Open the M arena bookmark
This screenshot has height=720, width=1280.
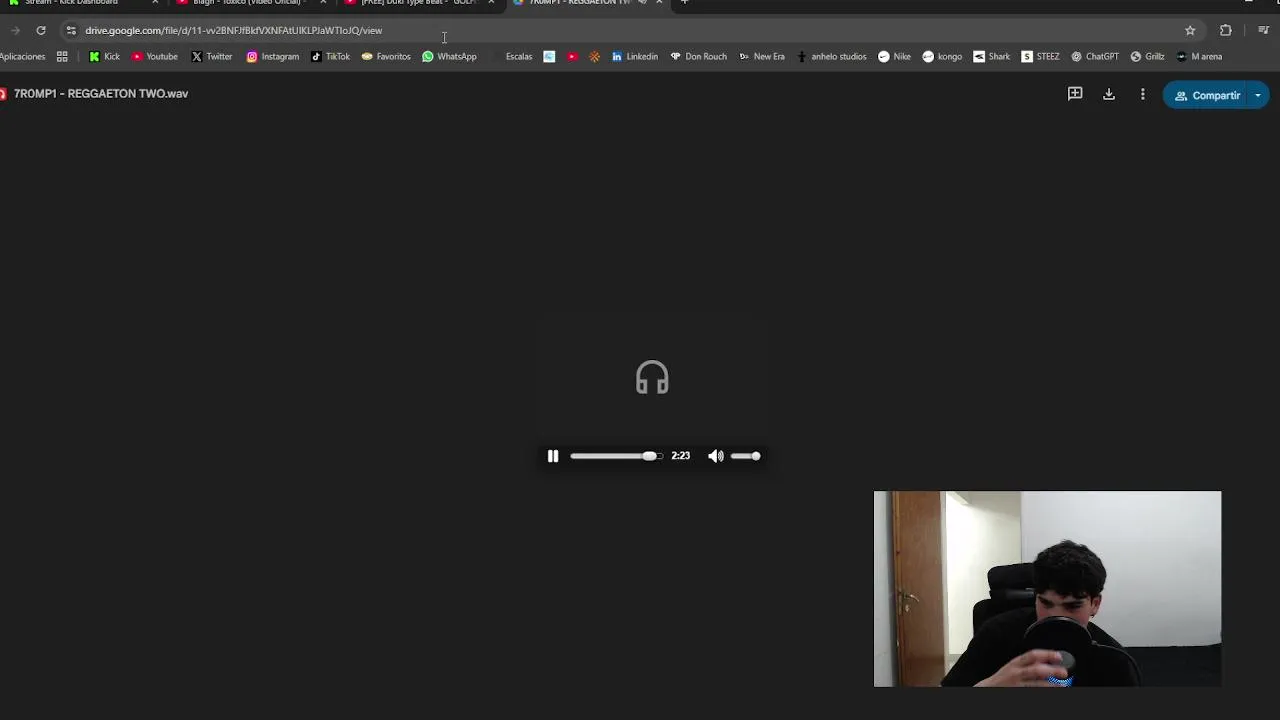tap(1199, 56)
